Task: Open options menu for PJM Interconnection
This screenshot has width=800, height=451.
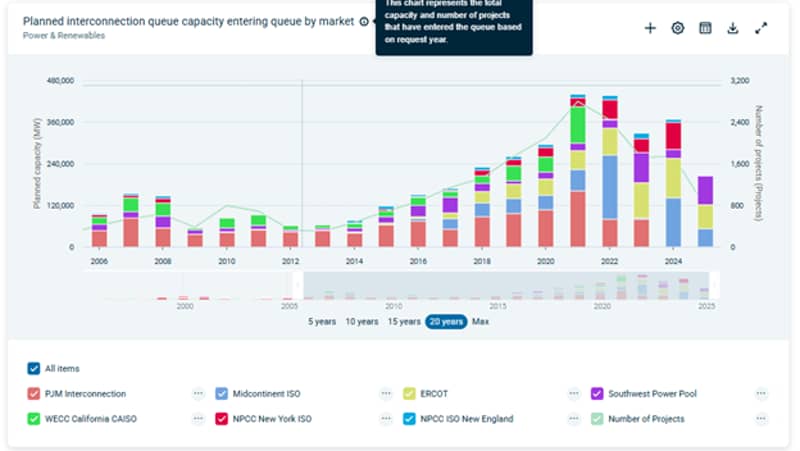Action: [x=198, y=393]
